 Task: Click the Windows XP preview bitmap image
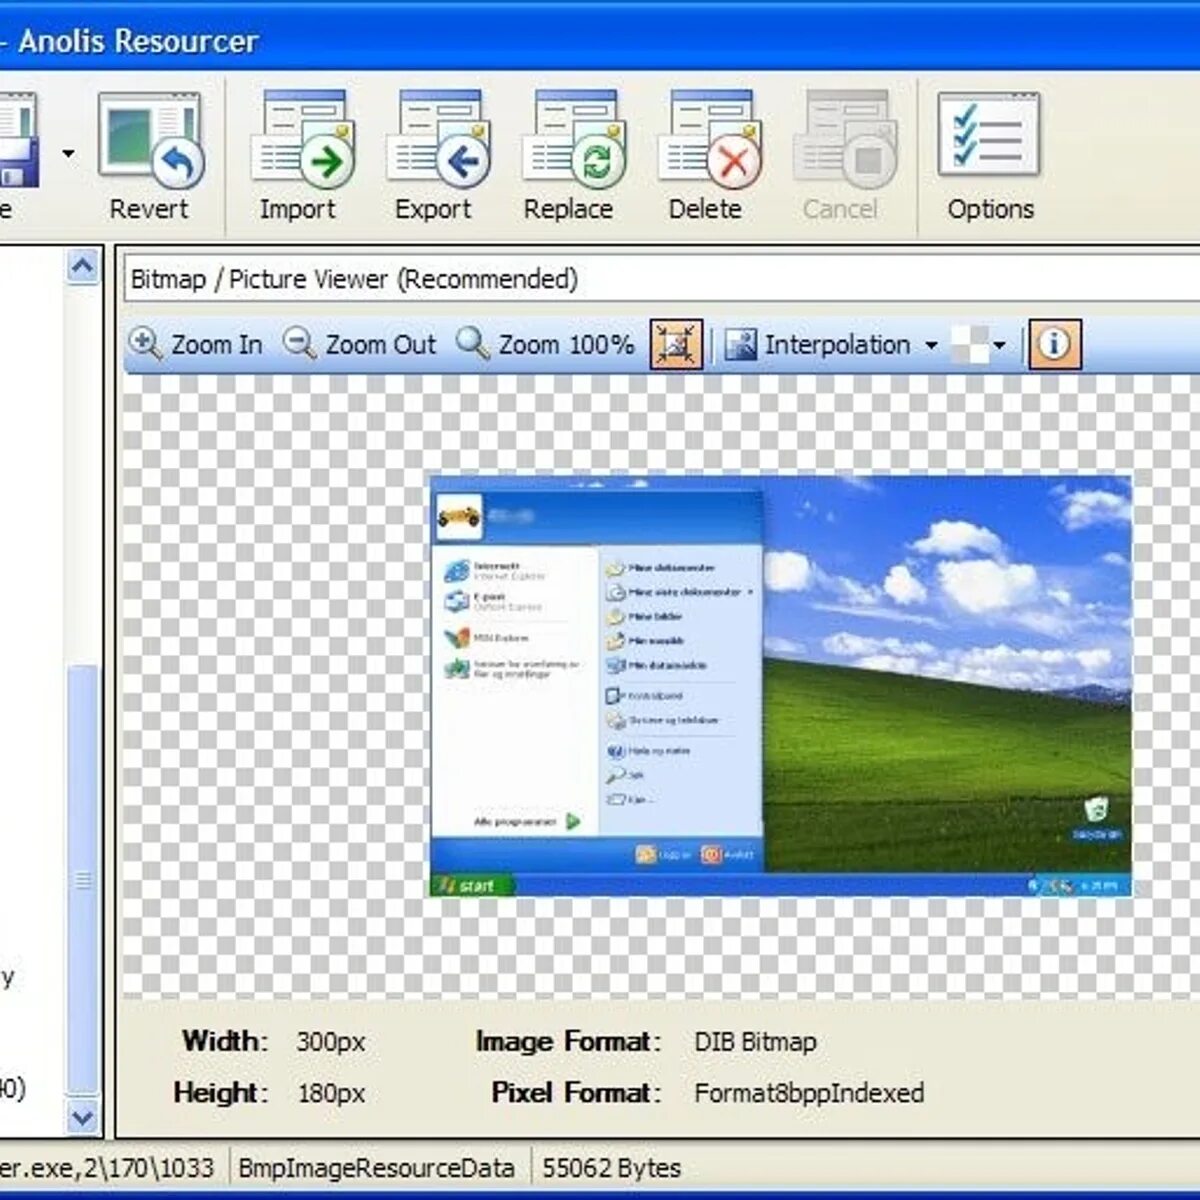(x=781, y=685)
